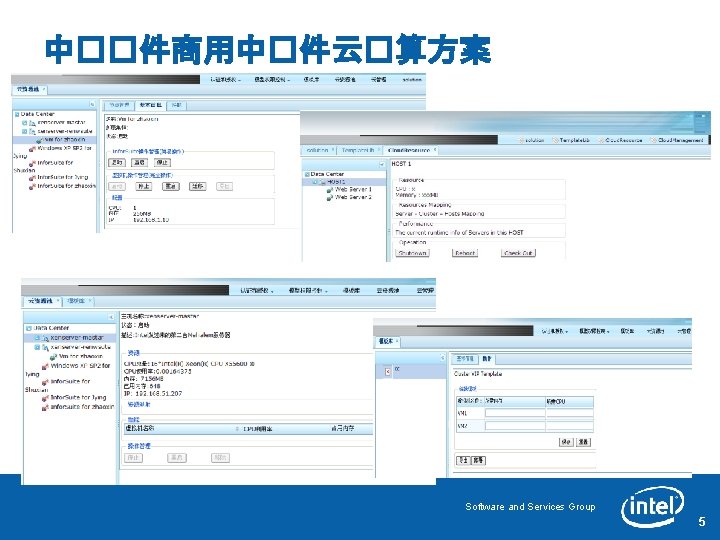Select Web Server 2 tree node

(353, 197)
